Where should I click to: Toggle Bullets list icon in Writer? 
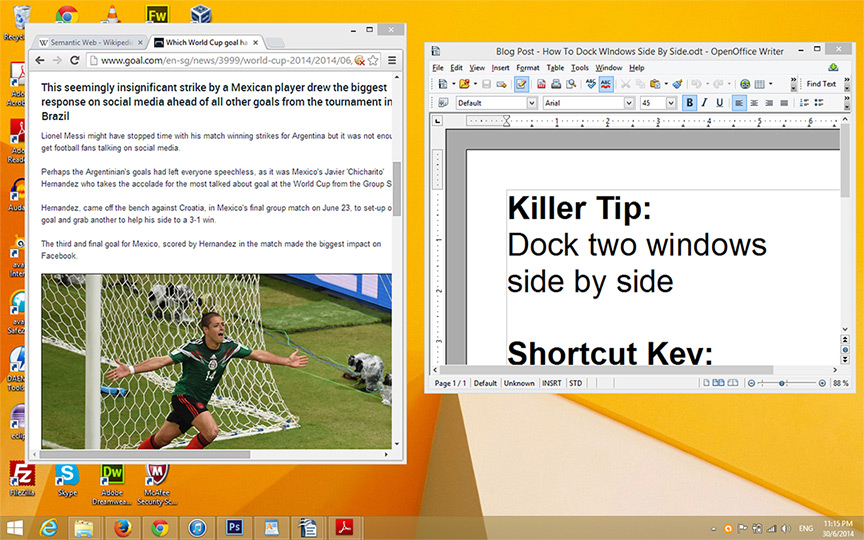tap(819, 102)
